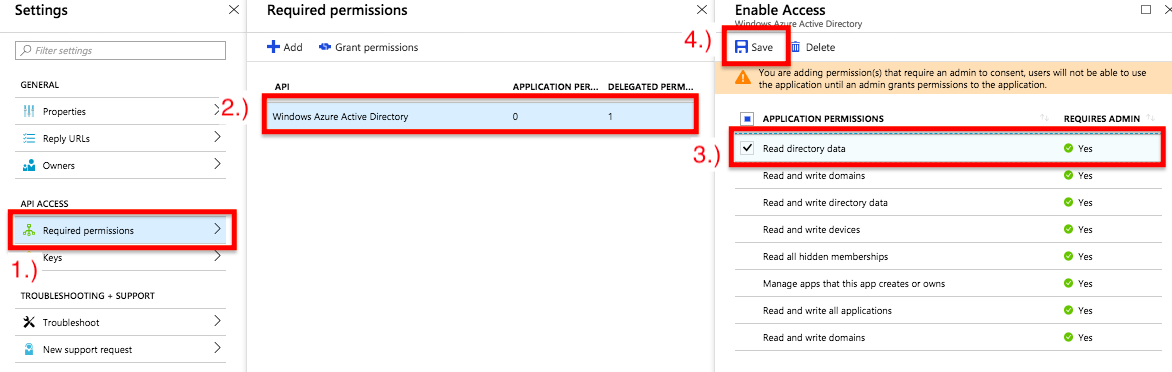Sort by the Requires Admin column arrows
1172x372 pixels.
(x=1150, y=118)
